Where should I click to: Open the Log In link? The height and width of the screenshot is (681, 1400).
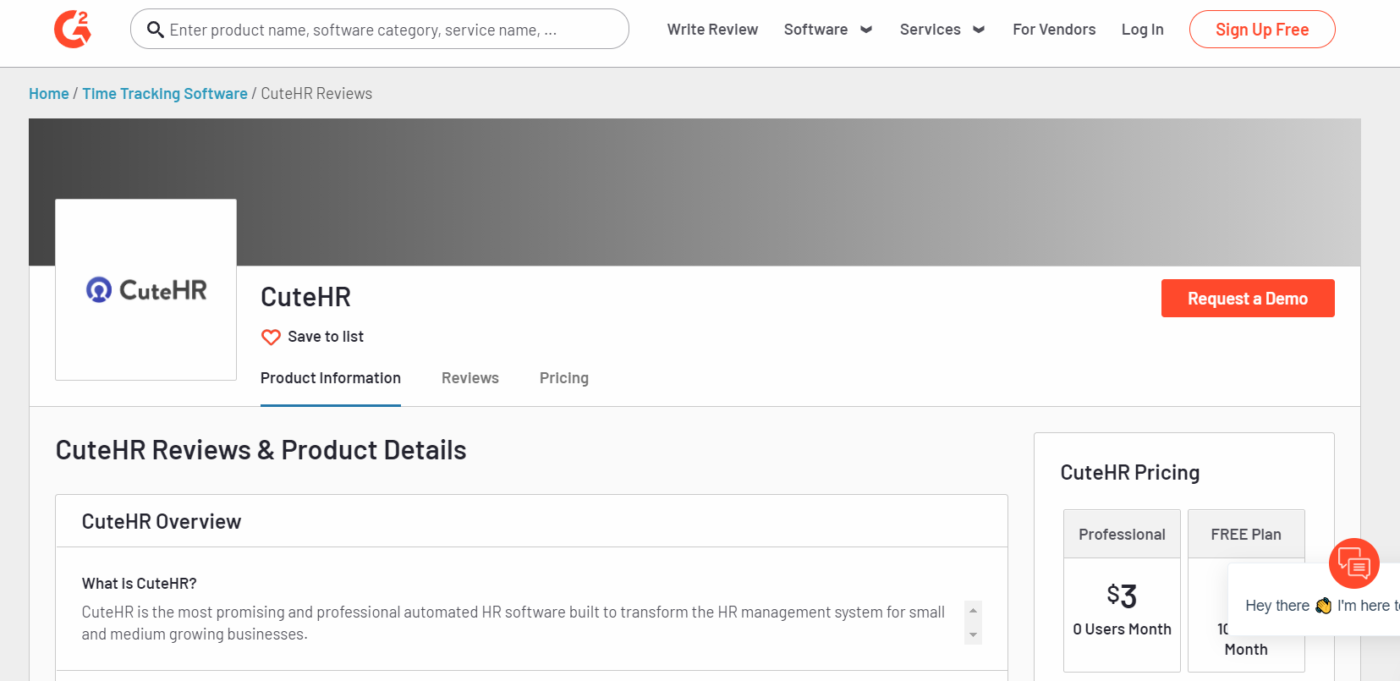1142,30
